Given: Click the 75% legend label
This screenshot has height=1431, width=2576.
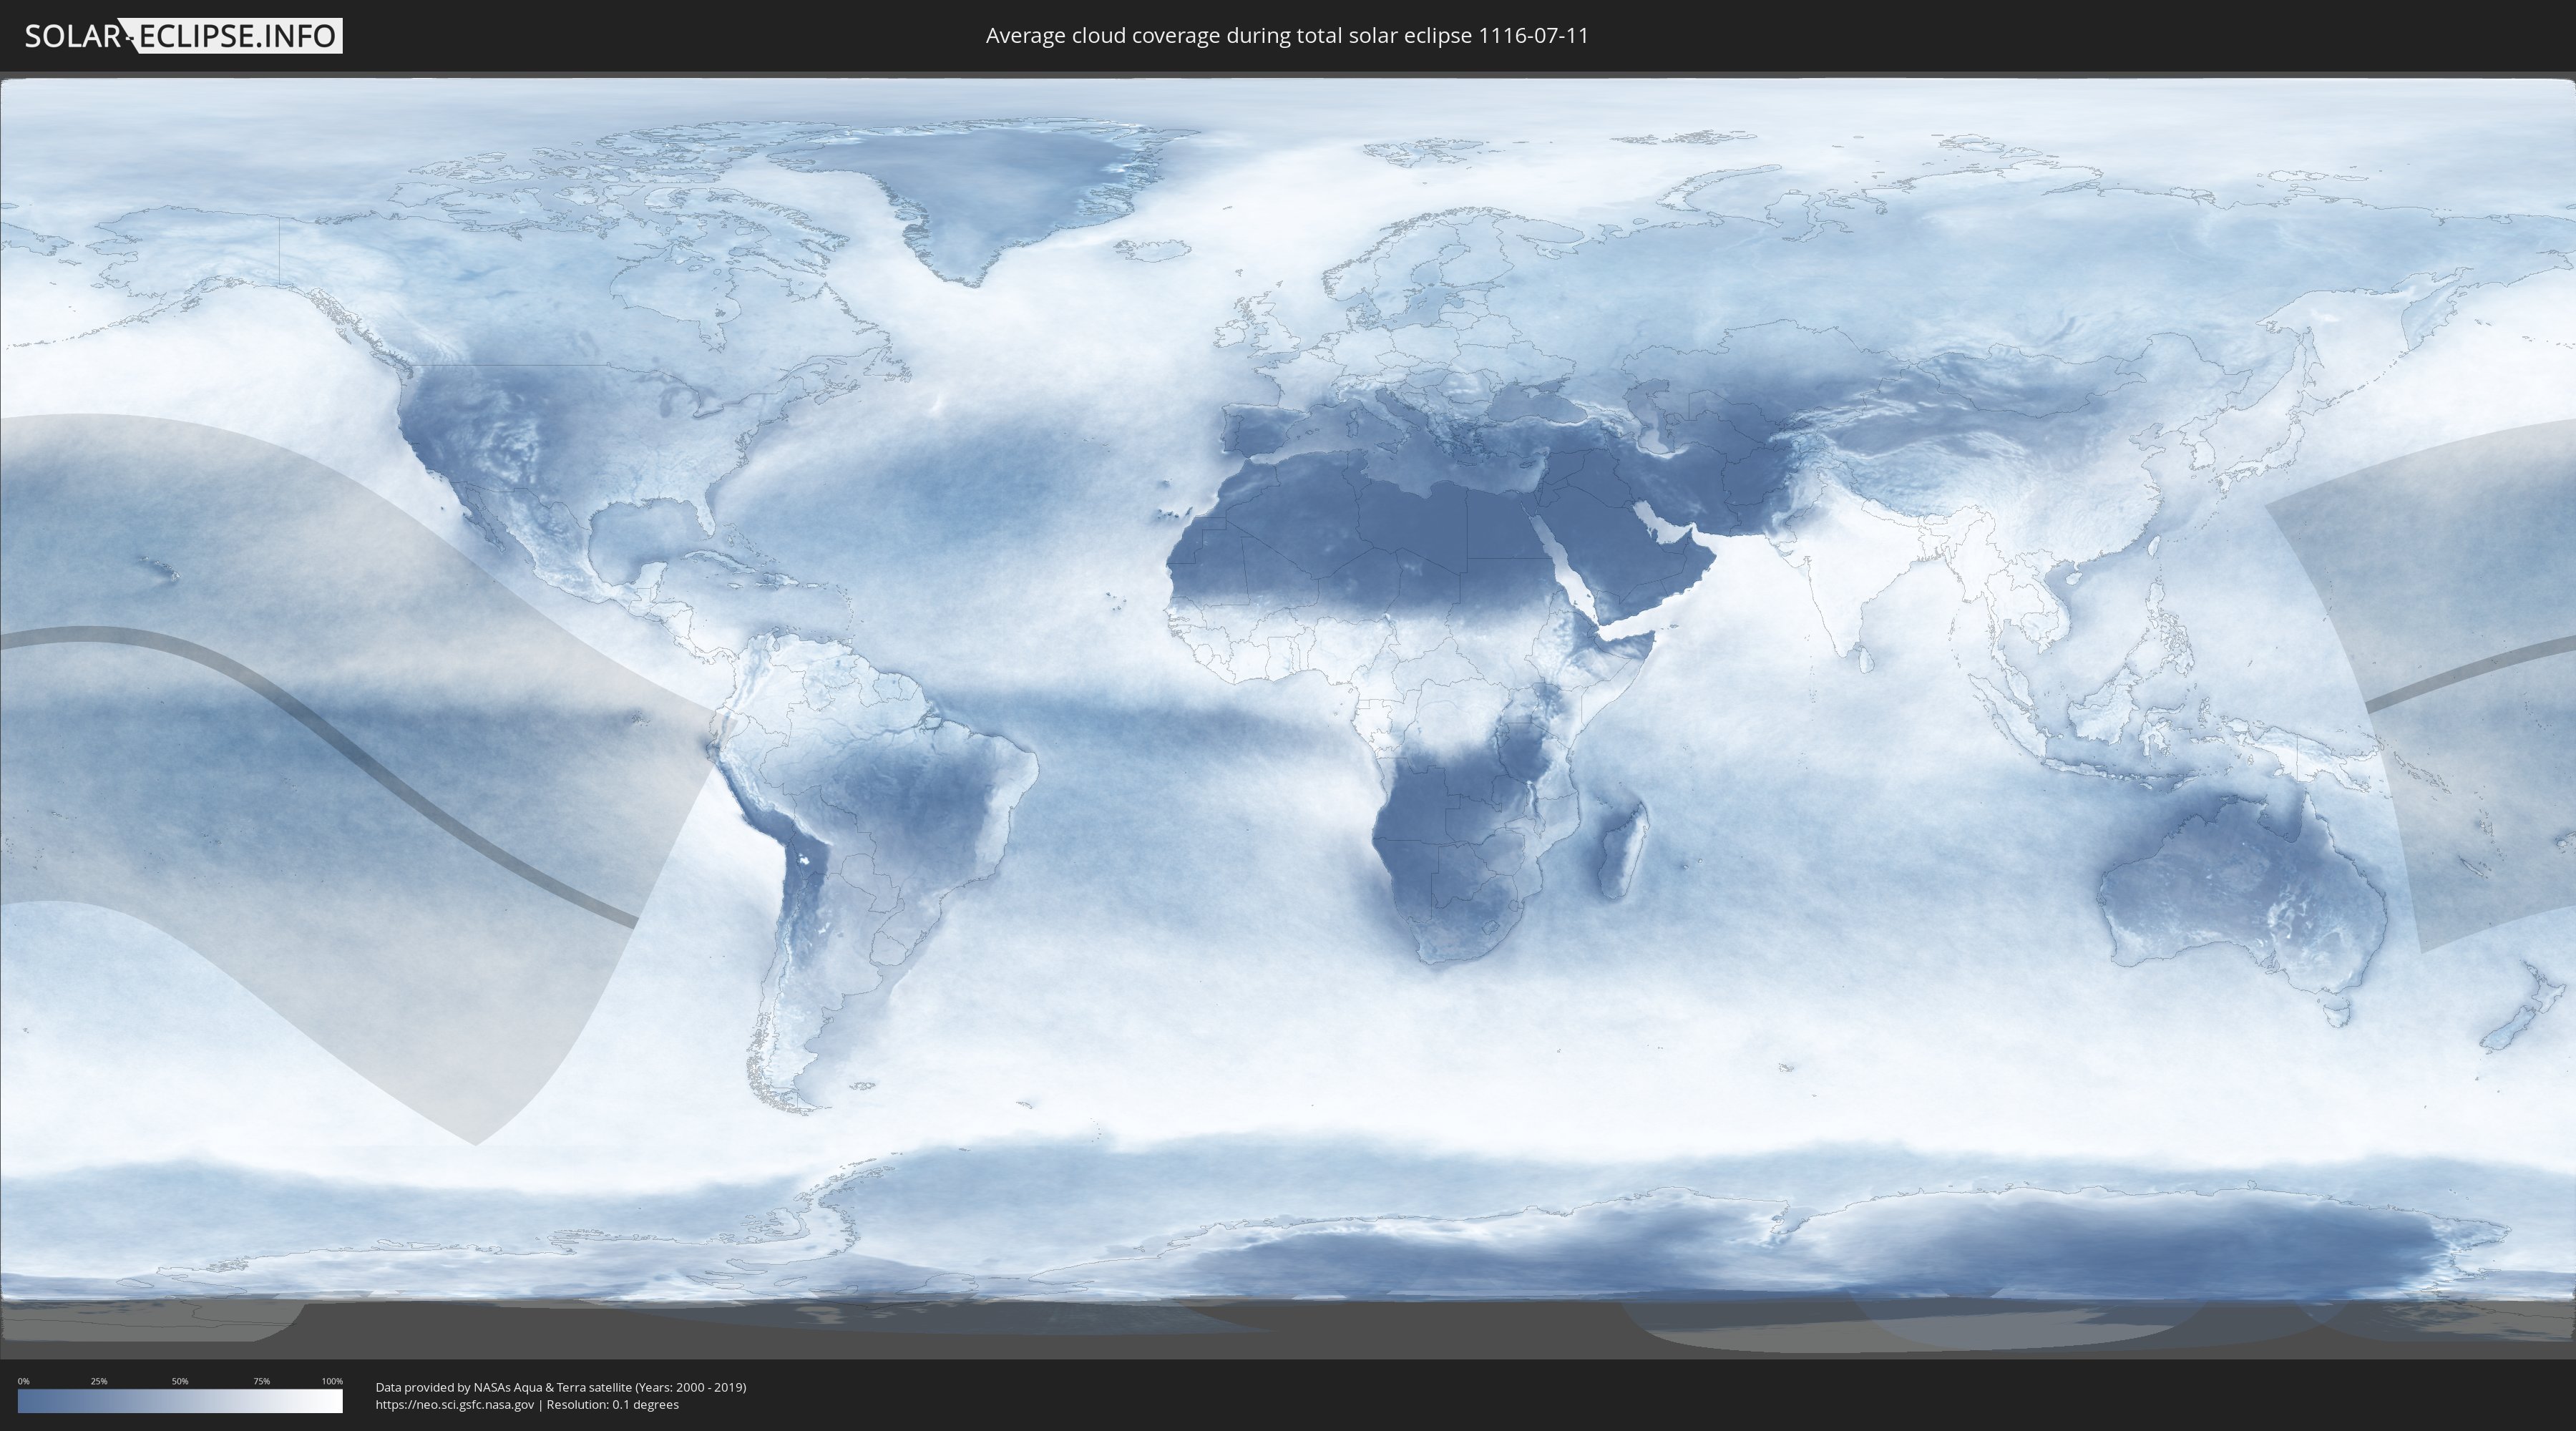Looking at the screenshot, I should pyautogui.click(x=261, y=1381).
